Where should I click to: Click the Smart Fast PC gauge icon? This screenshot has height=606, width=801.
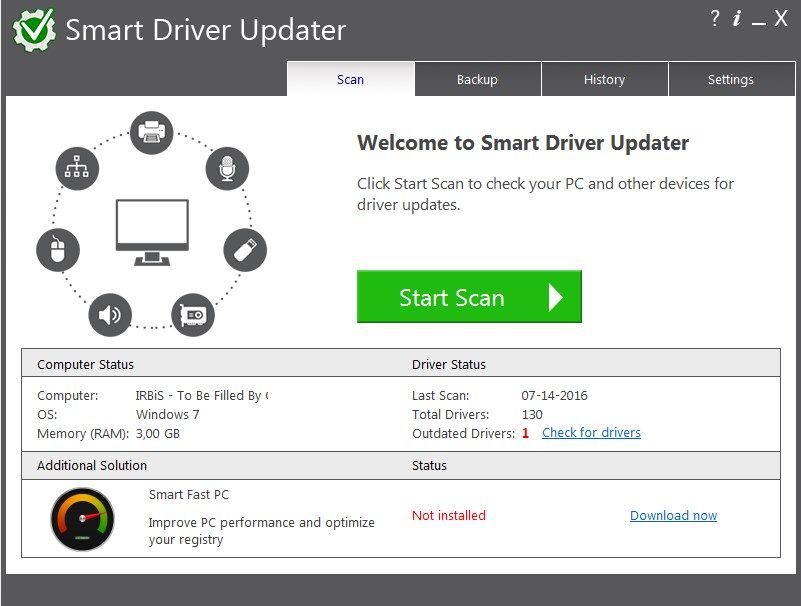point(82,519)
